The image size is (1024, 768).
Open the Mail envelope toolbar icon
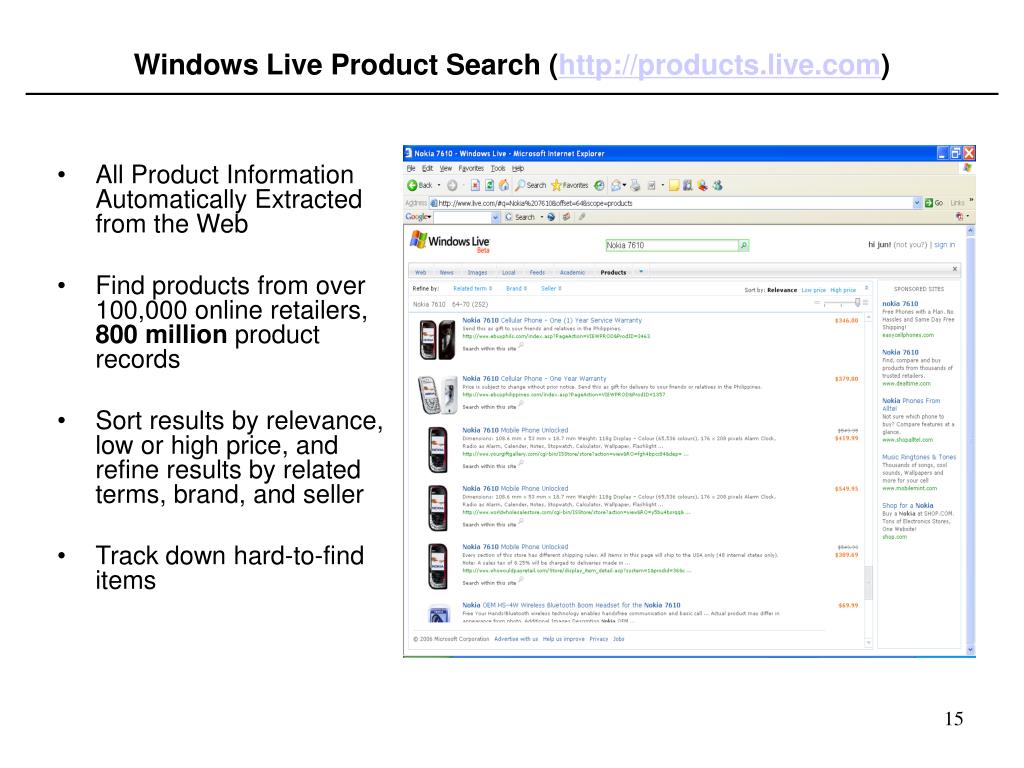click(x=615, y=185)
